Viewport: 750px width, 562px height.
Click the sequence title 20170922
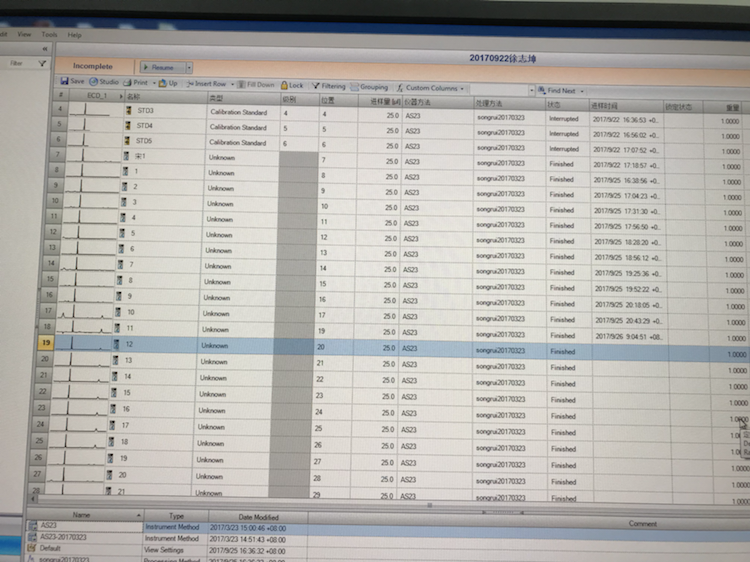[x=503, y=58]
